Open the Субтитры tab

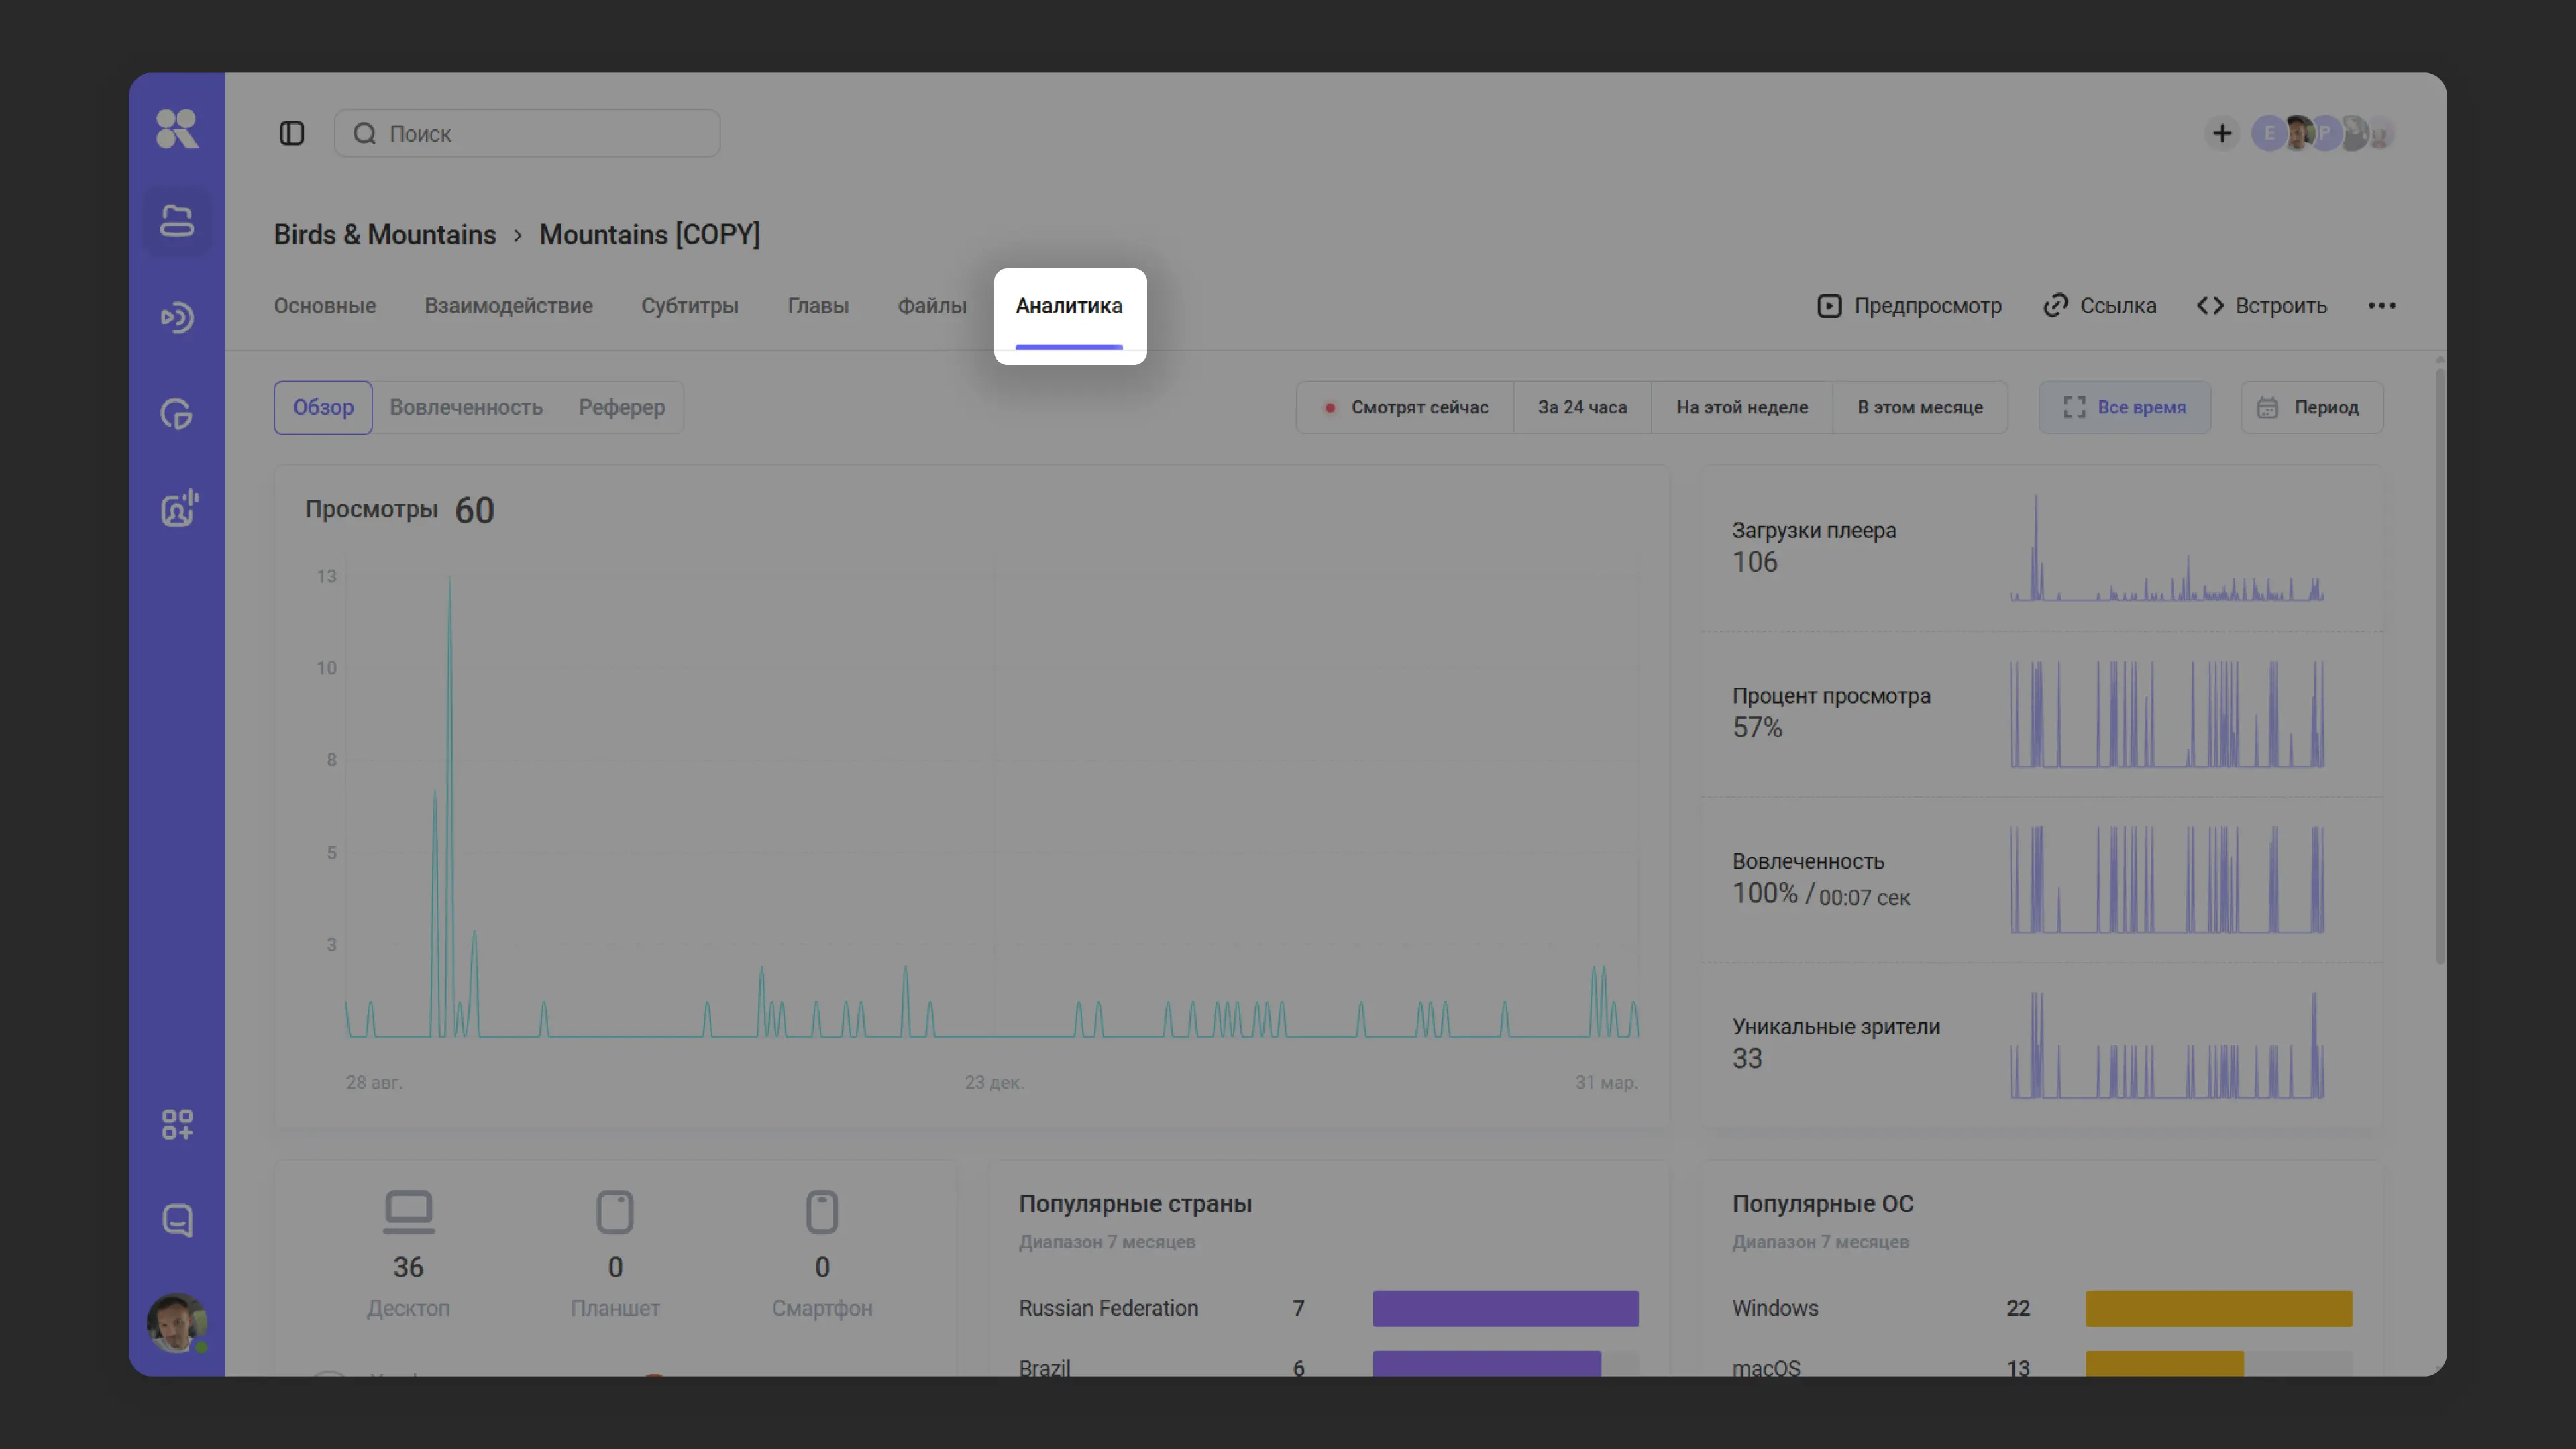[689, 306]
